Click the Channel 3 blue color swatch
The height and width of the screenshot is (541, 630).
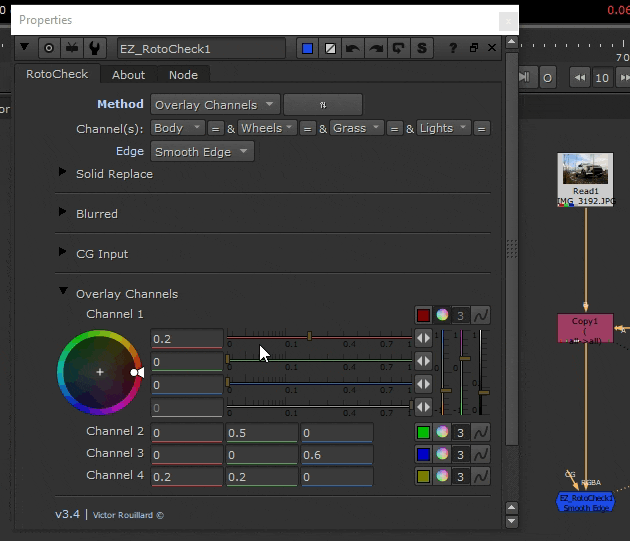[x=424, y=454]
